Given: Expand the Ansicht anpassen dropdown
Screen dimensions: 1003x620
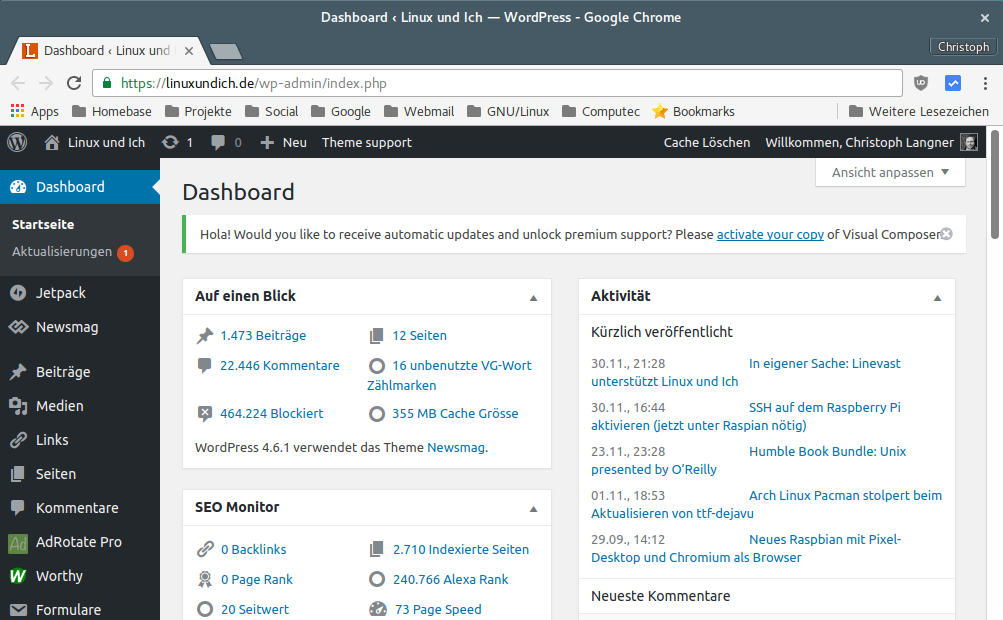Looking at the screenshot, I should (x=890, y=172).
